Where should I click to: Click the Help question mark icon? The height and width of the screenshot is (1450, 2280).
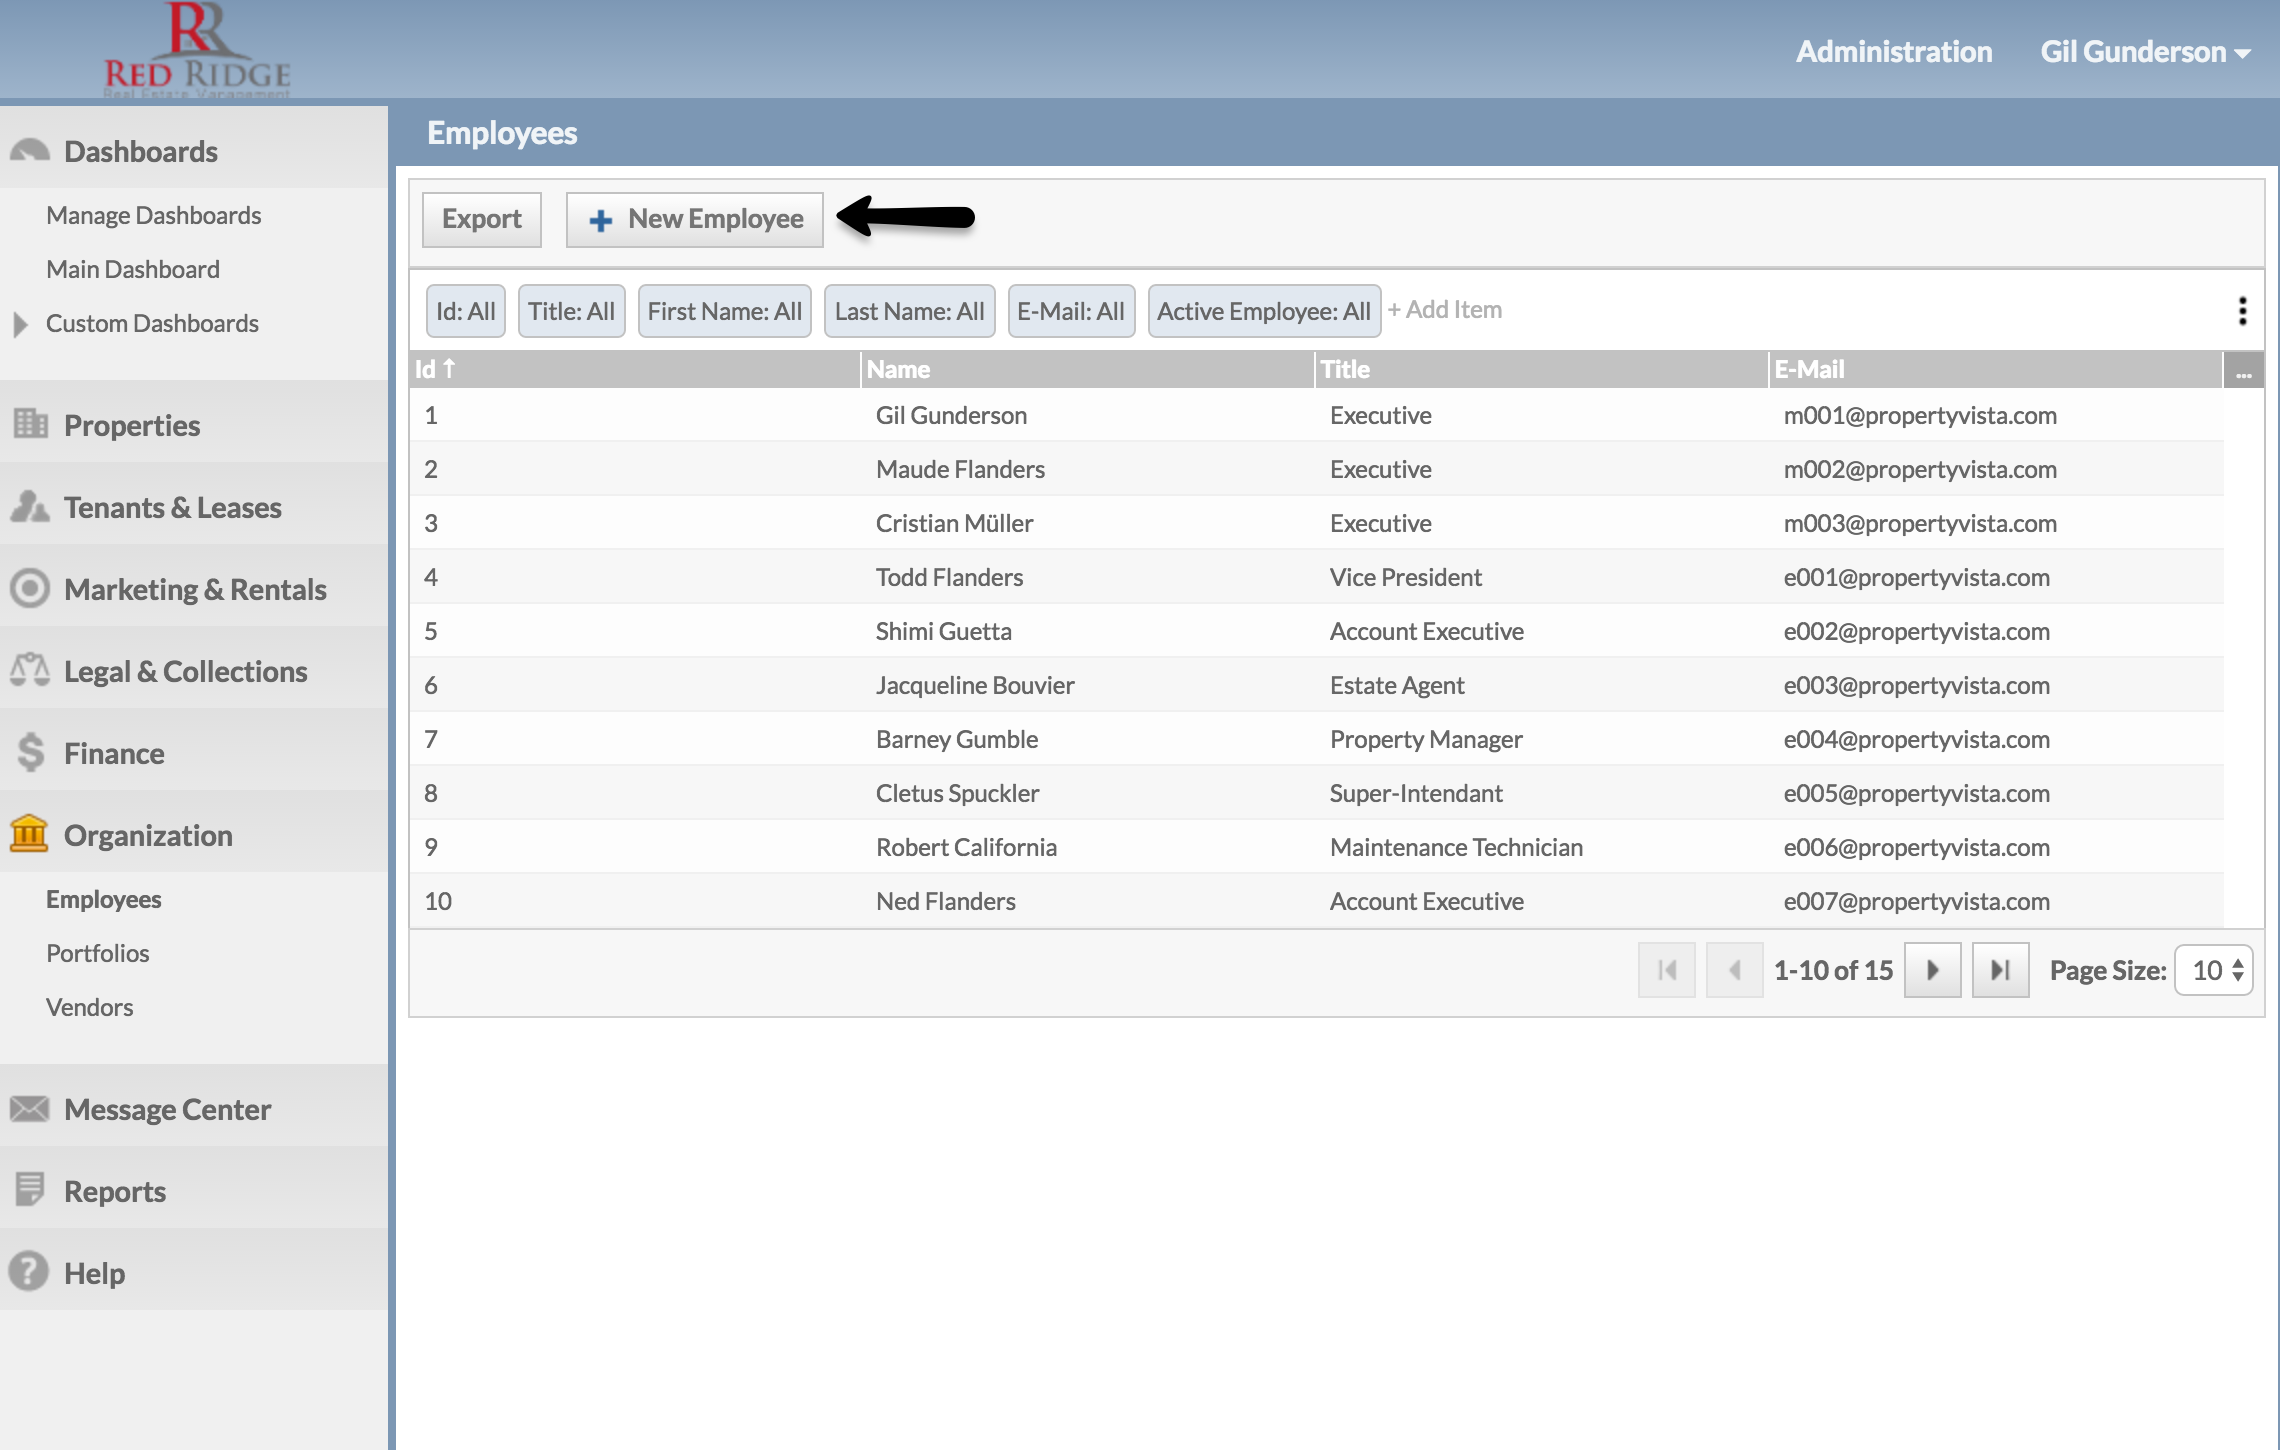coord(30,1272)
